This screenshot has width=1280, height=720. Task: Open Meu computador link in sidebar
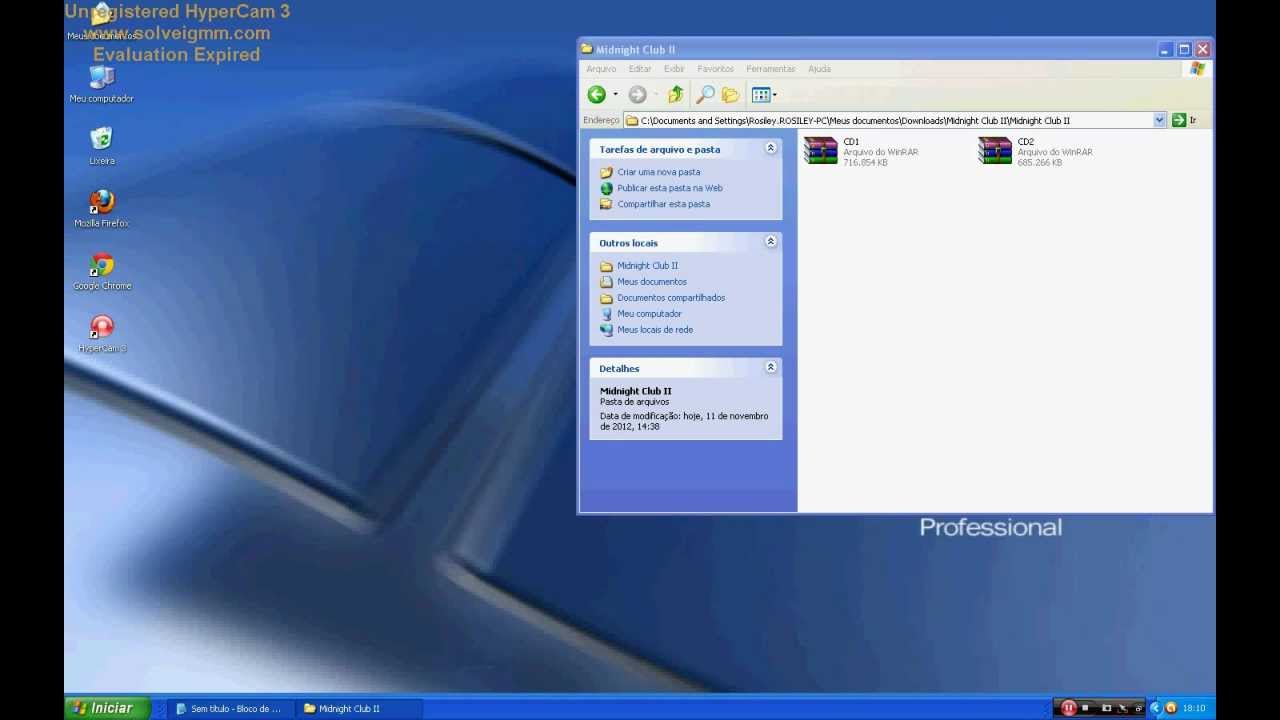coord(649,314)
